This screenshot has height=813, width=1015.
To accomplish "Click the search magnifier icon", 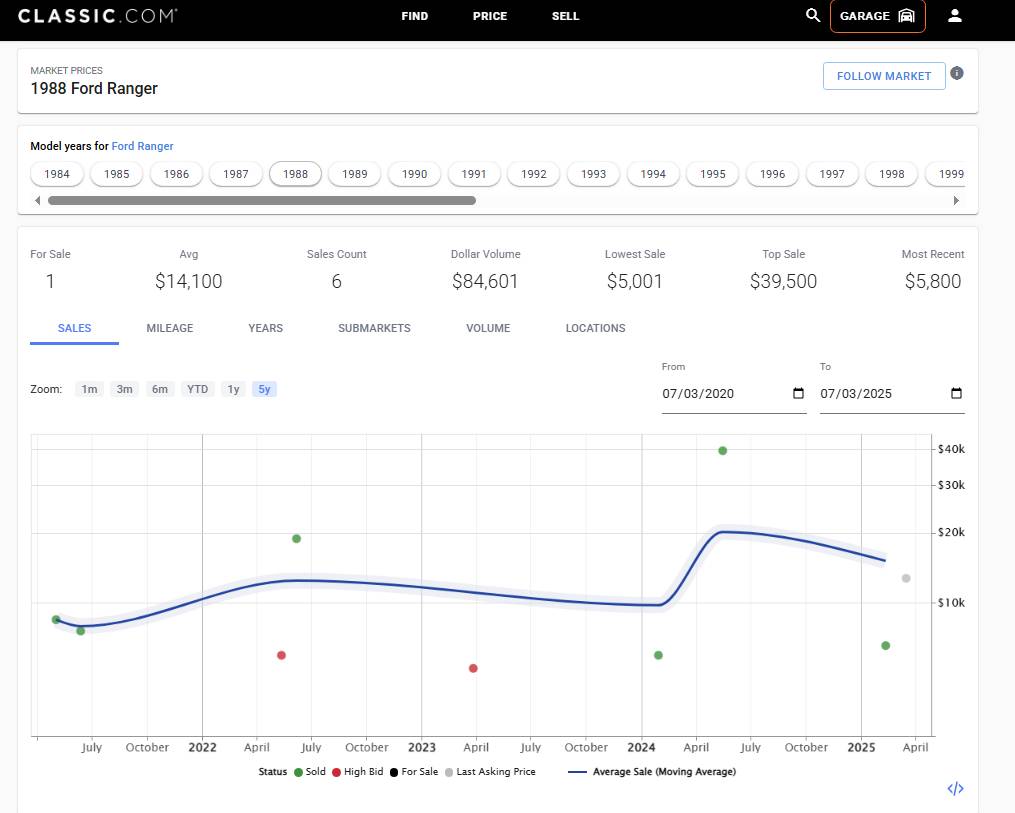I will point(813,16).
